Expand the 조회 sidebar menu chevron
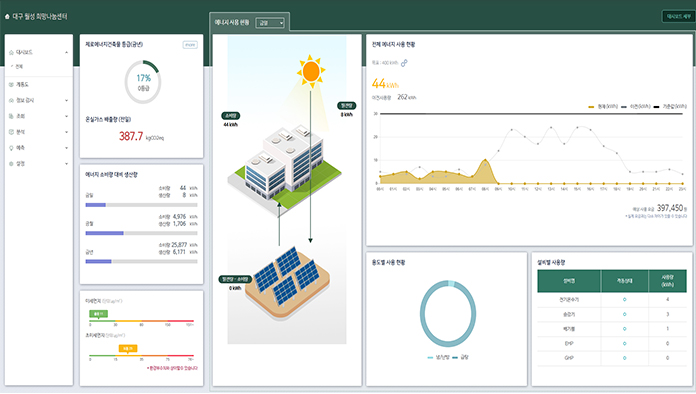Viewport: 696px width, 394px height. pos(67,116)
